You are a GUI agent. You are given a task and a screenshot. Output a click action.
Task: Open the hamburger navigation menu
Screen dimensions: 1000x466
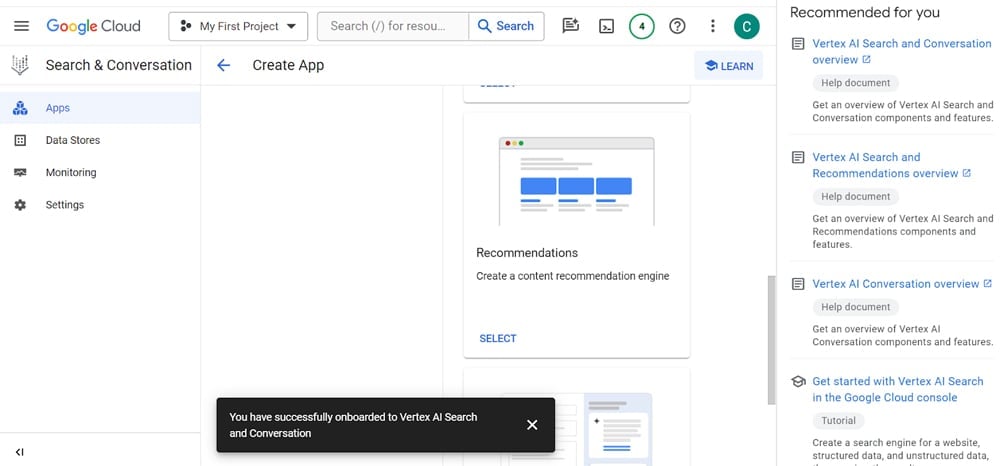click(22, 26)
